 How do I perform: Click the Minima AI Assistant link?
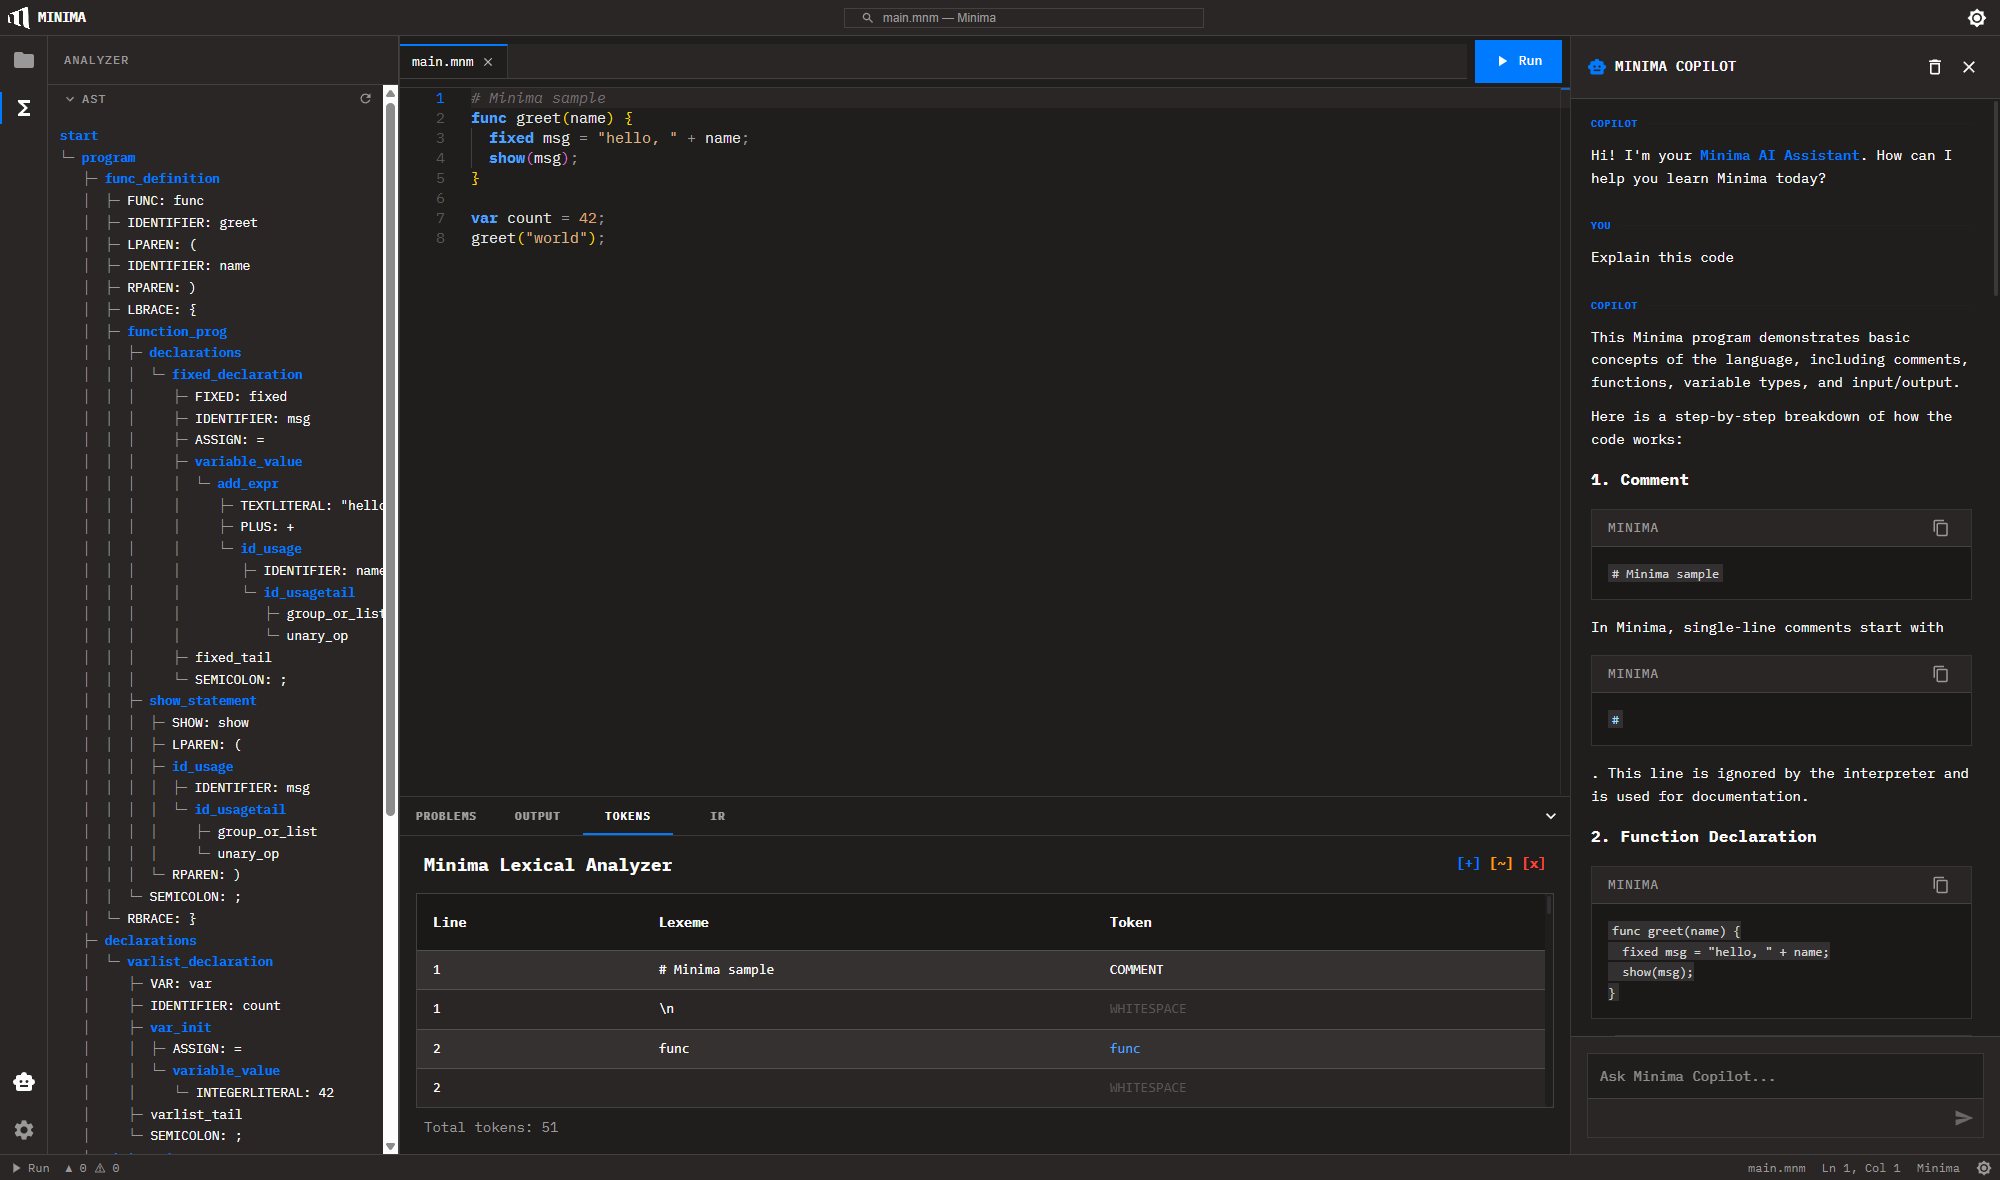1779,156
